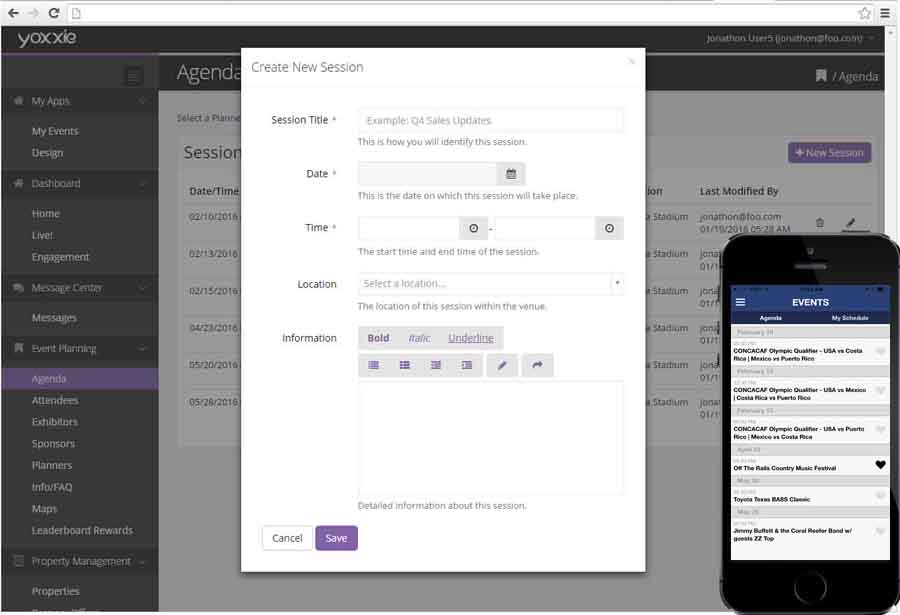This screenshot has width=900, height=615.
Task: Open Attendees in the sidebar
Action: coord(55,400)
